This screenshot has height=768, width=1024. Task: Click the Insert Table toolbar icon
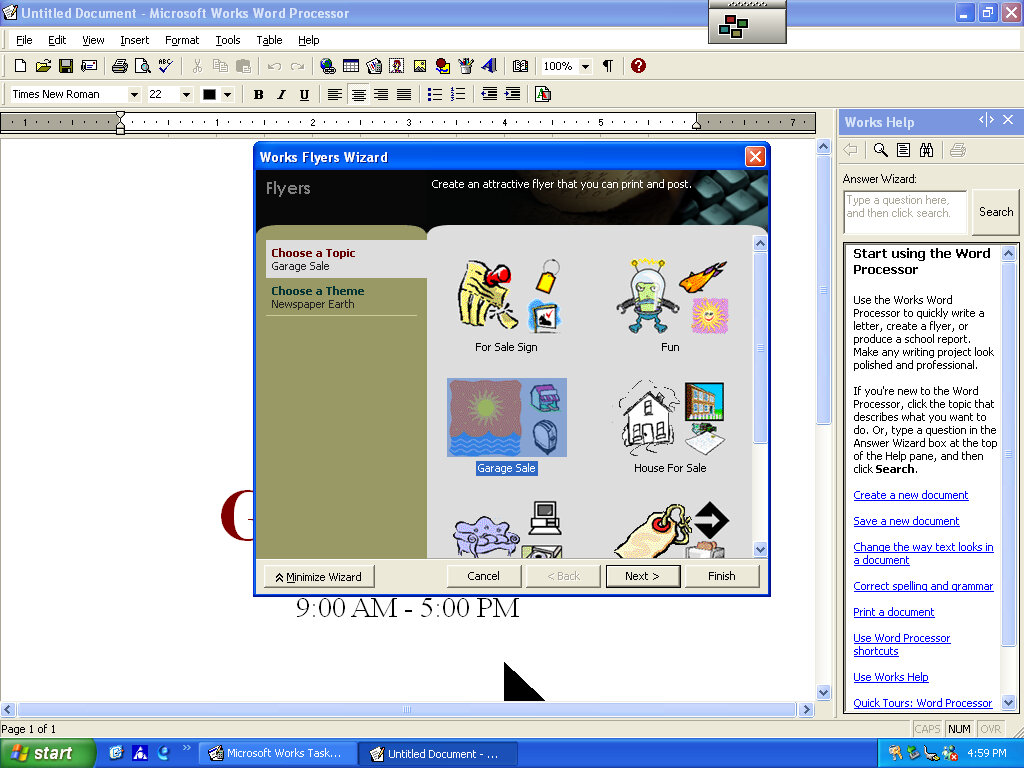351,66
